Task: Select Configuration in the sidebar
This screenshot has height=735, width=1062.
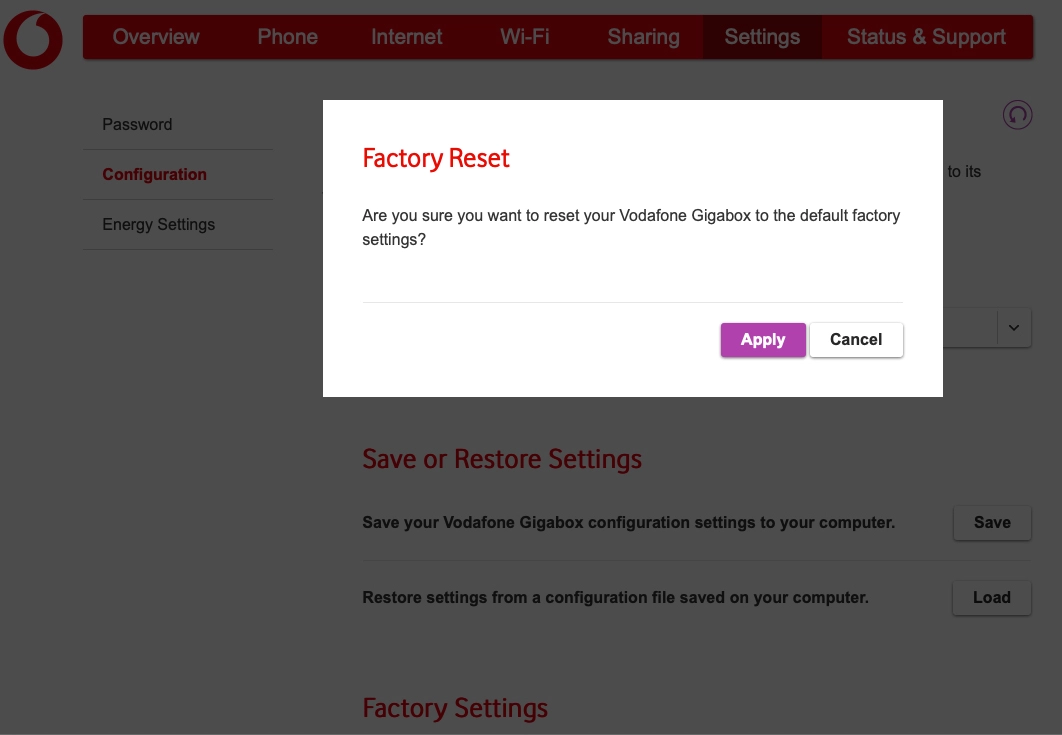Action: (x=154, y=174)
